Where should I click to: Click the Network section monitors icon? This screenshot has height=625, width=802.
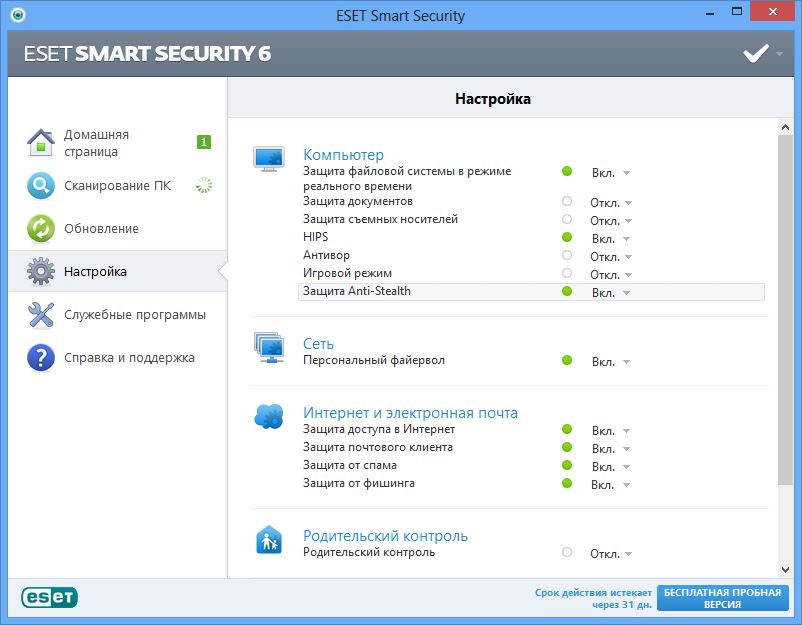(269, 347)
